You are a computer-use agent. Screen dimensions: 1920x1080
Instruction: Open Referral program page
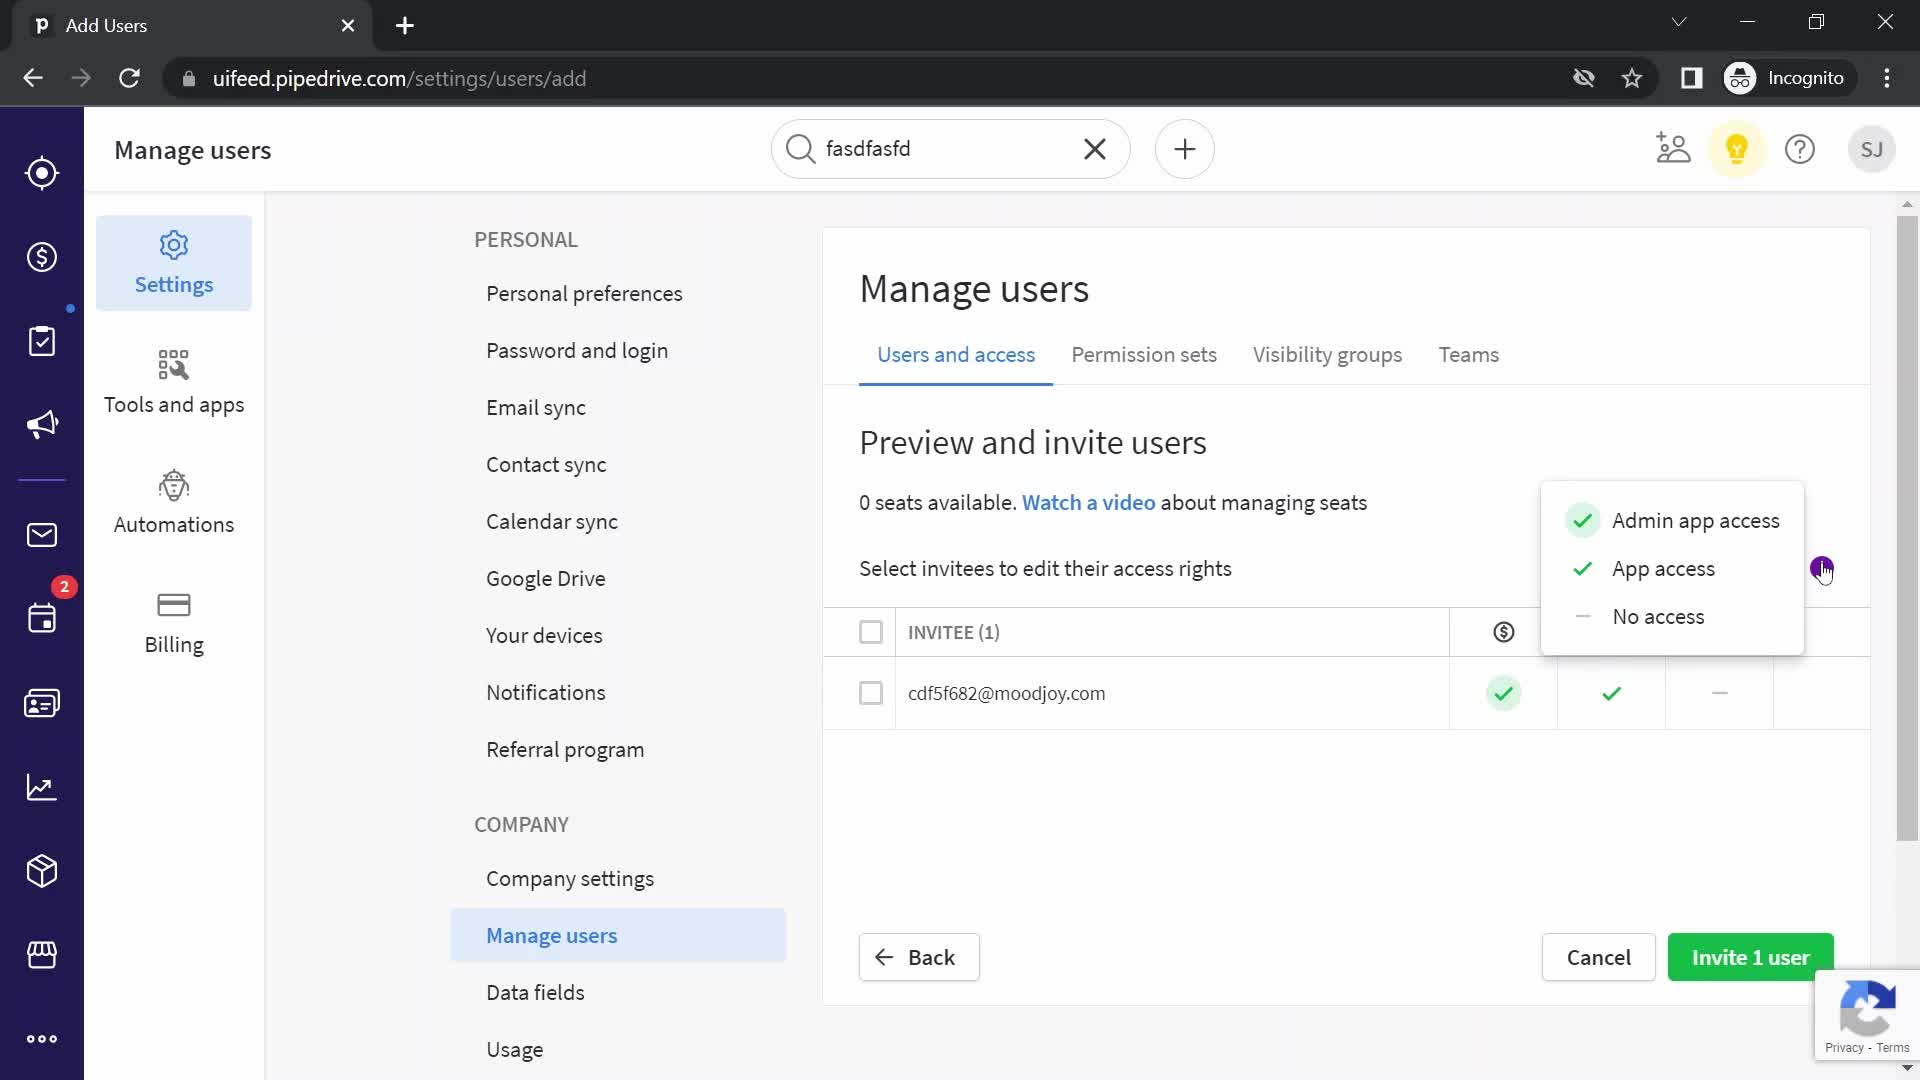click(565, 750)
